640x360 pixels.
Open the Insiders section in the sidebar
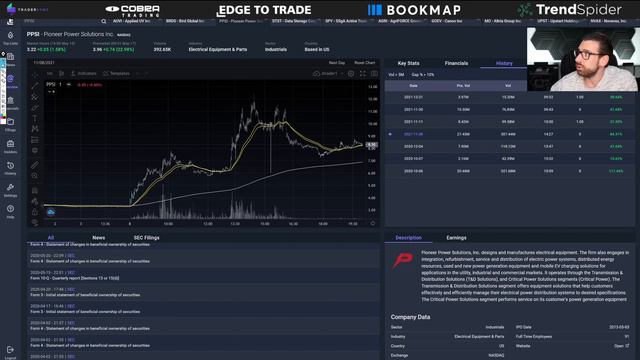[x=11, y=146]
